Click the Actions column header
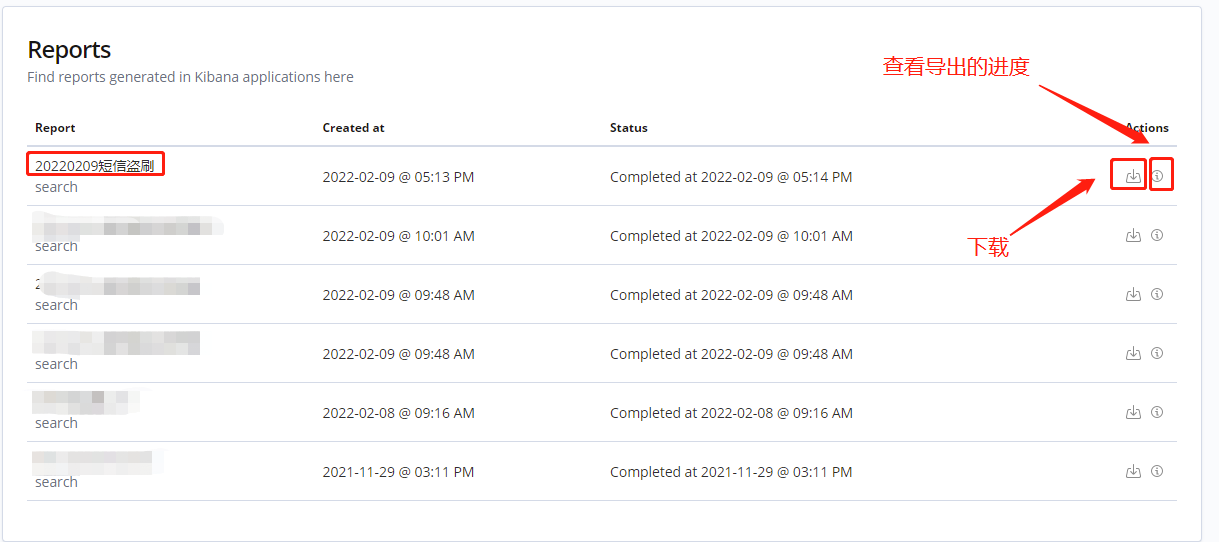This screenshot has height=542, width=1219. pyautogui.click(x=1147, y=128)
